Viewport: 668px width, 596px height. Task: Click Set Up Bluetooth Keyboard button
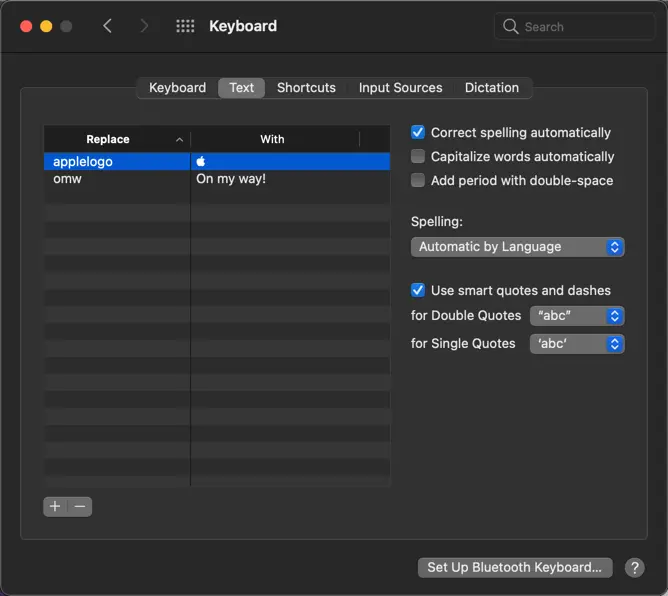[515, 567]
